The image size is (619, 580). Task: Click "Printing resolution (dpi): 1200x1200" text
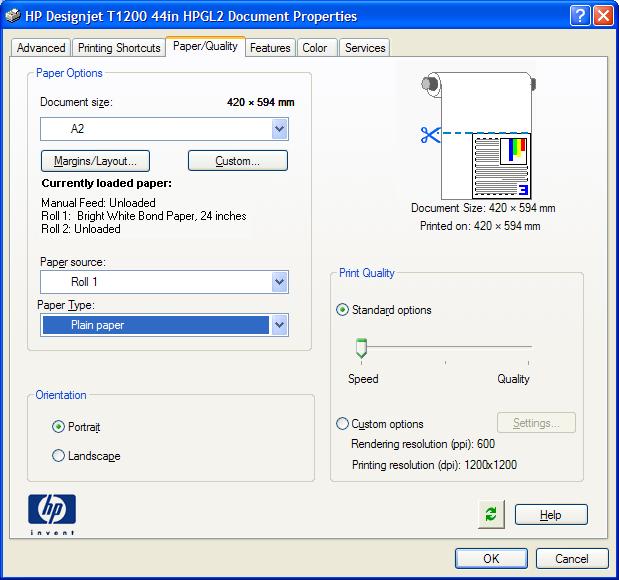[x=434, y=465]
